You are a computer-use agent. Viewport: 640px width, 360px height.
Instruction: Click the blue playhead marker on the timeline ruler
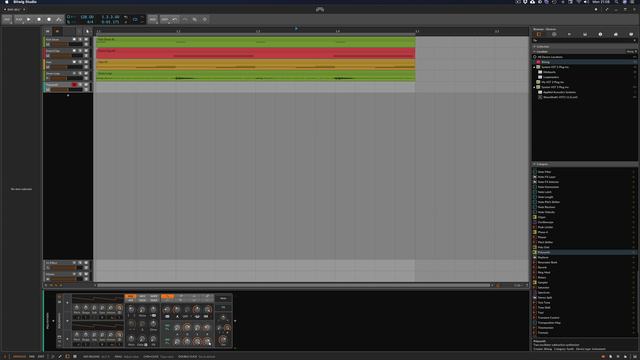(x=296, y=29)
